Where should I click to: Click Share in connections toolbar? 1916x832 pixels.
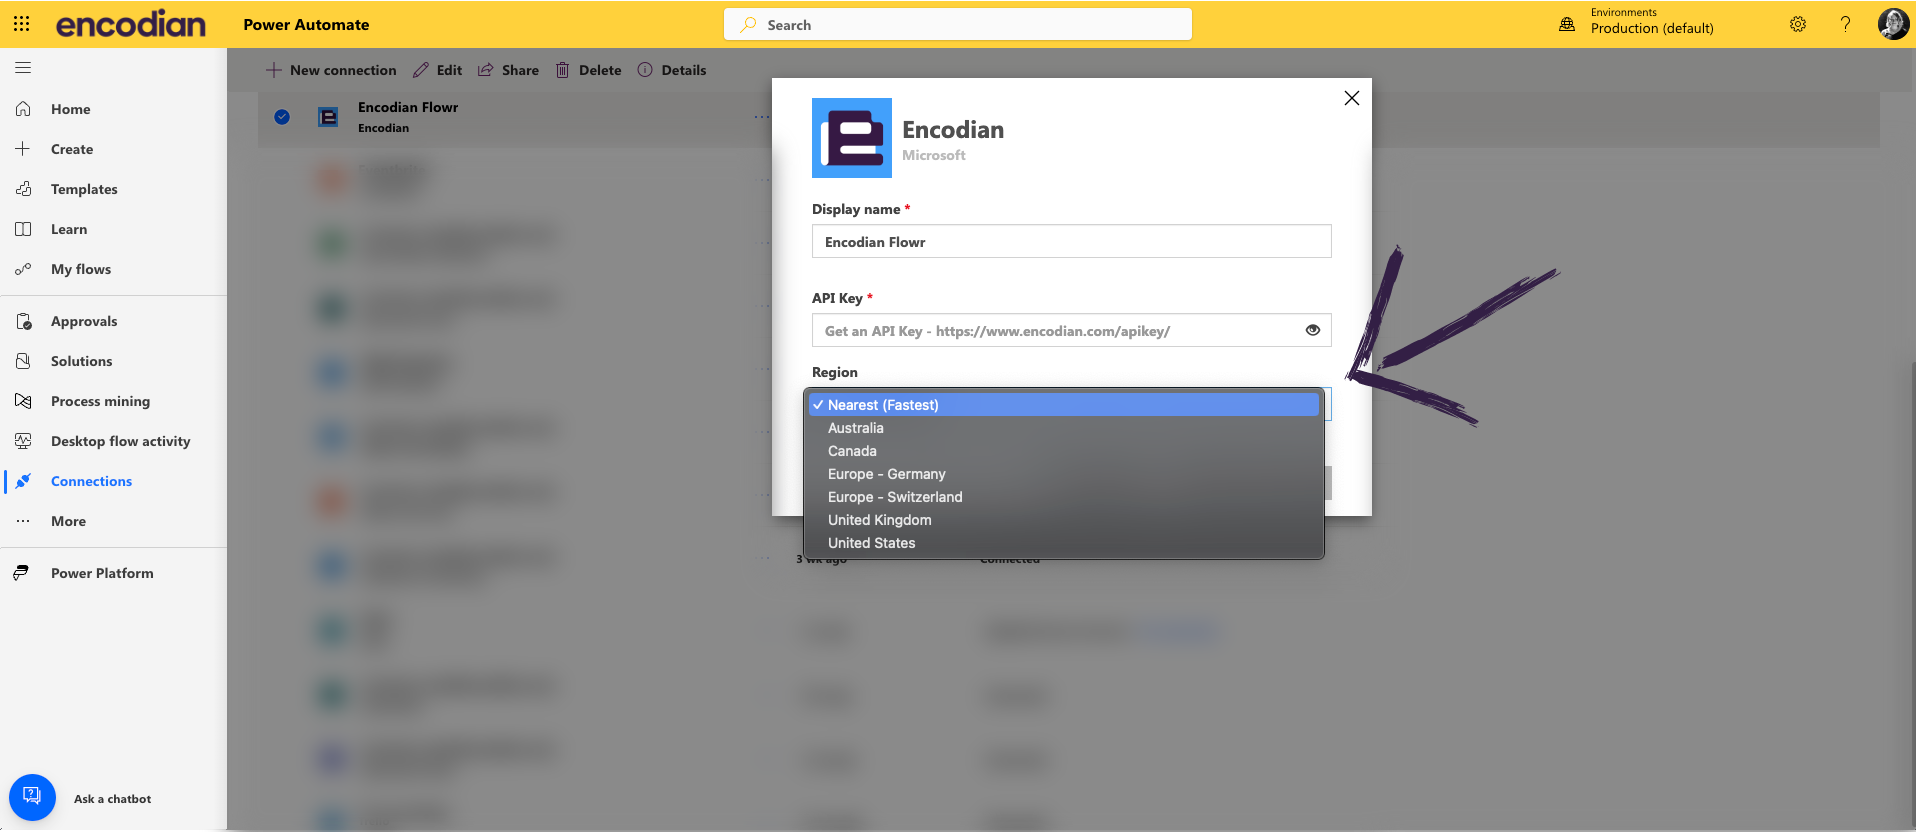[508, 70]
